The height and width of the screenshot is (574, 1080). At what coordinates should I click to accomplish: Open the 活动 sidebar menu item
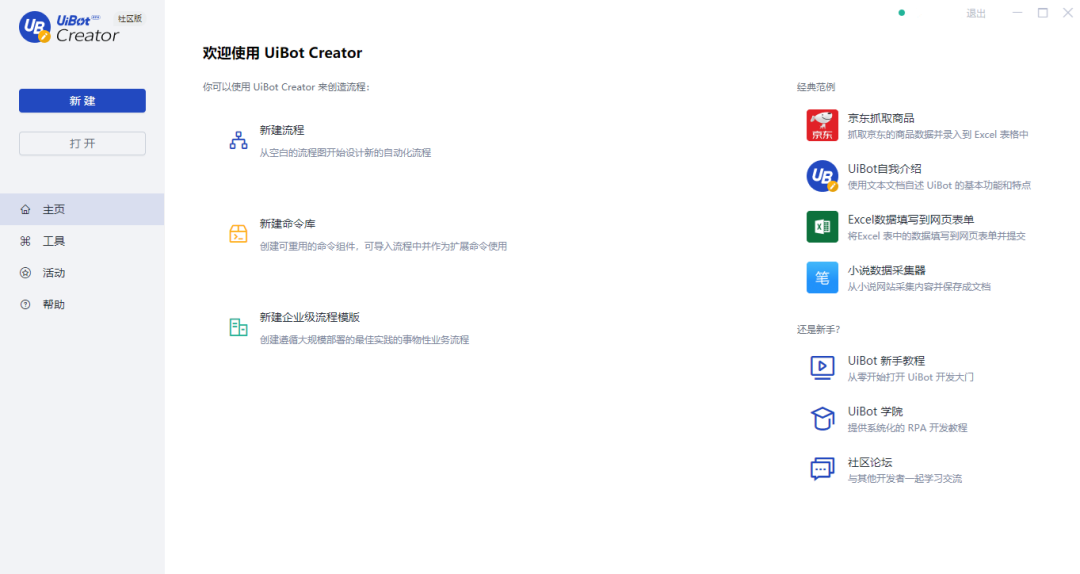[82, 273]
